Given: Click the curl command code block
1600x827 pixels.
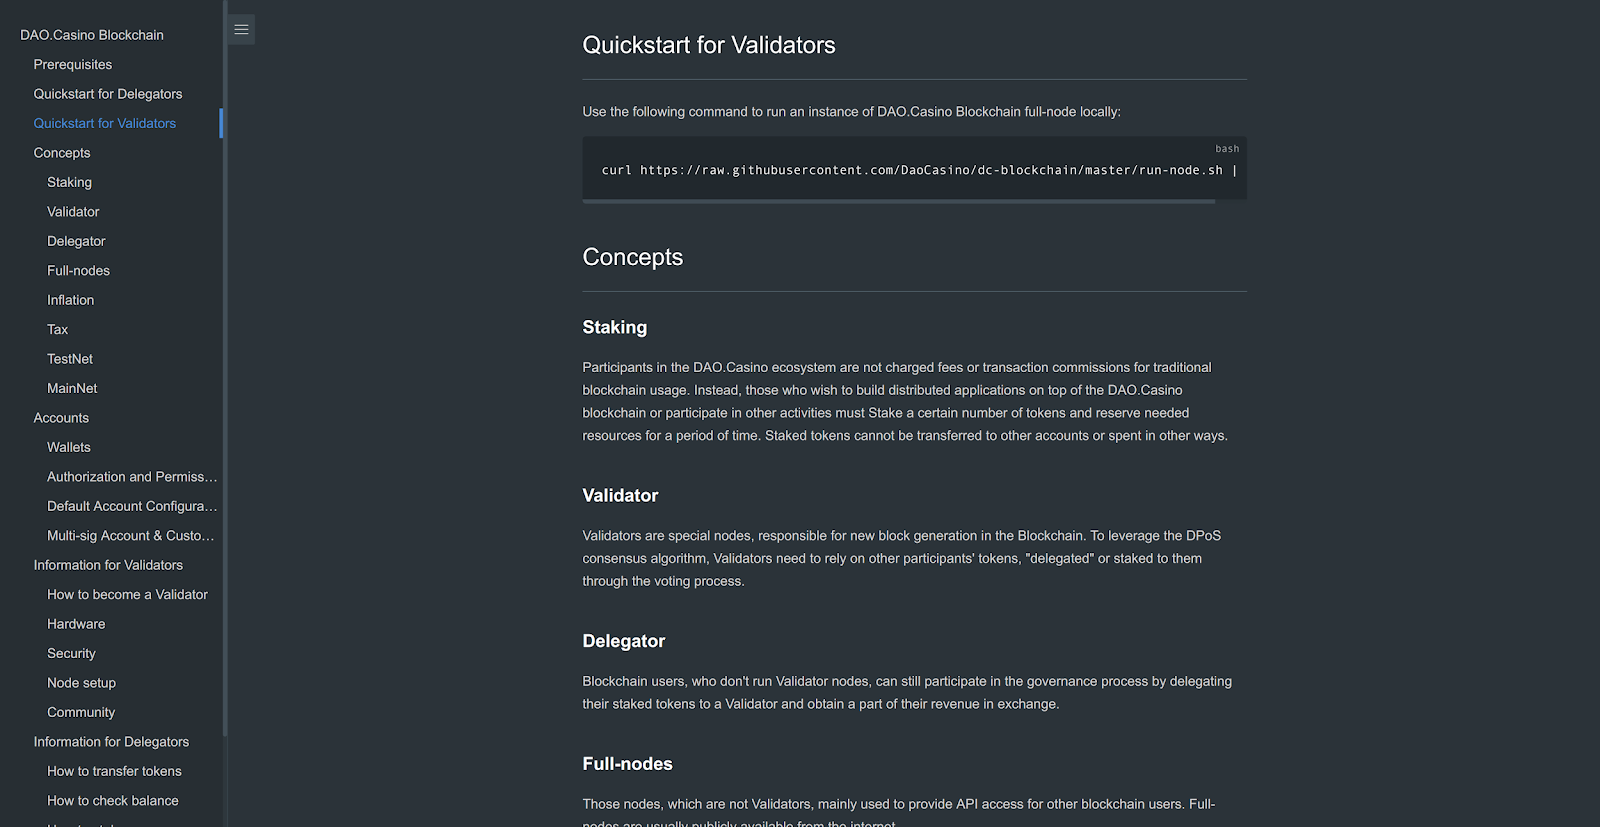Looking at the screenshot, I should (x=914, y=170).
